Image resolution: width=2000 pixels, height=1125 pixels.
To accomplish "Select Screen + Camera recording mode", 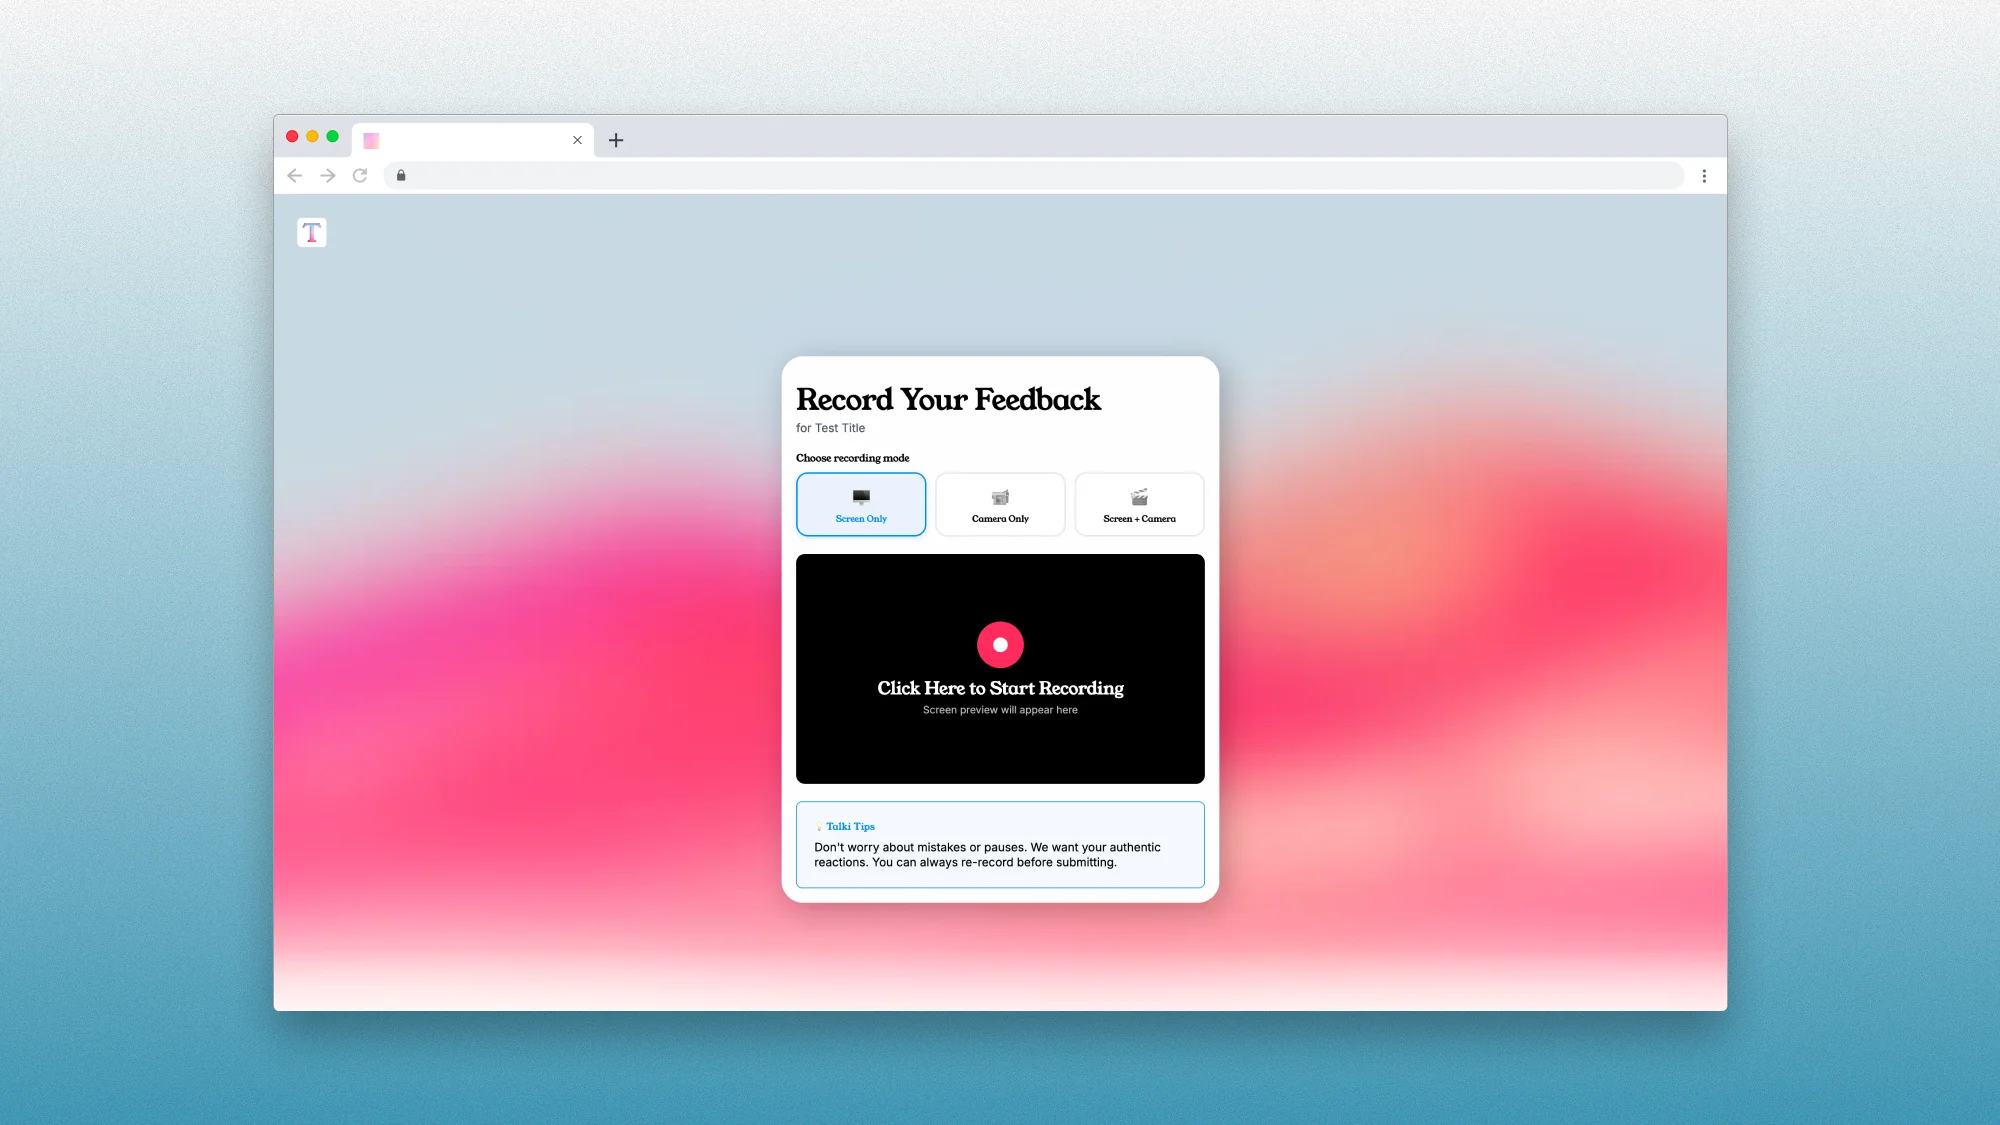I will click(x=1138, y=505).
